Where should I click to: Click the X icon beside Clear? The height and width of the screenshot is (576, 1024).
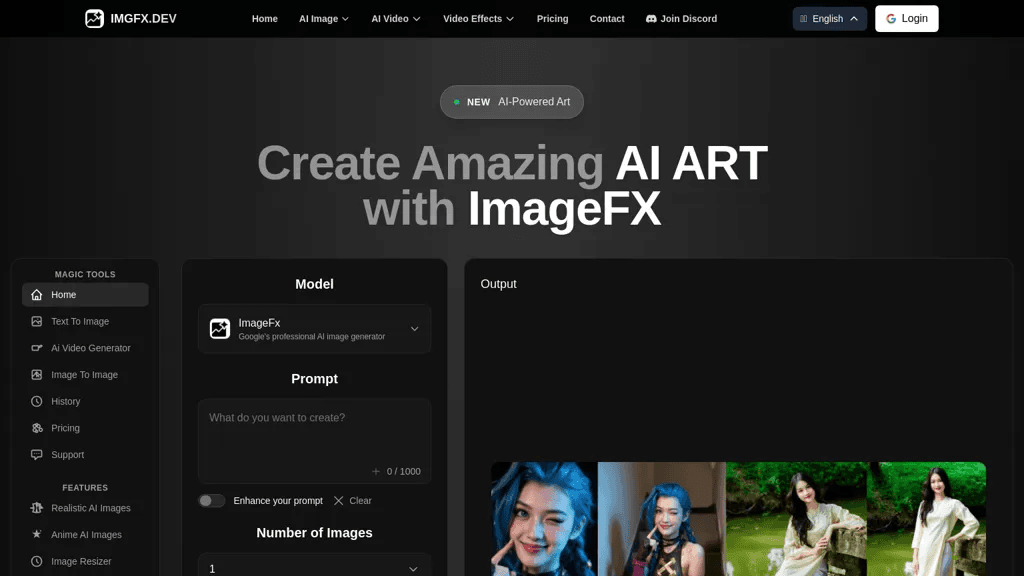point(338,501)
